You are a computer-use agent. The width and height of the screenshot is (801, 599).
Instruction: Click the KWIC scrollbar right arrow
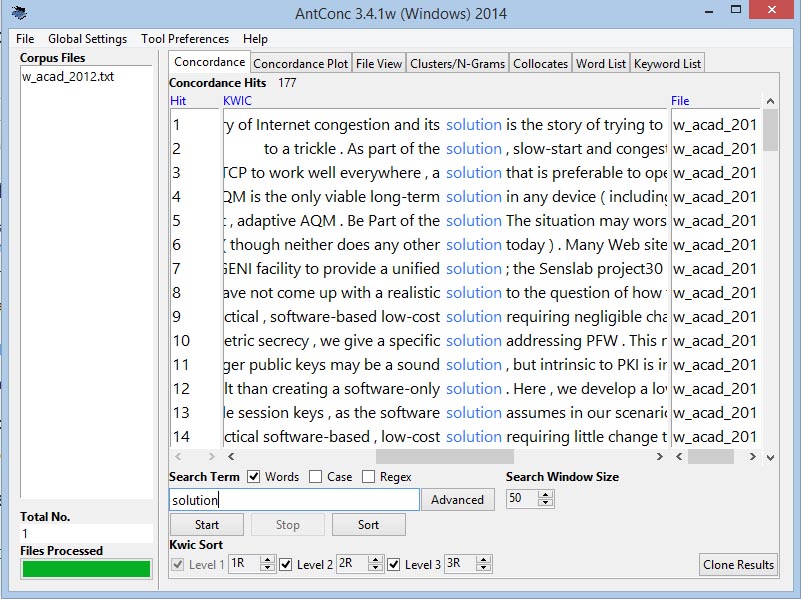point(659,457)
